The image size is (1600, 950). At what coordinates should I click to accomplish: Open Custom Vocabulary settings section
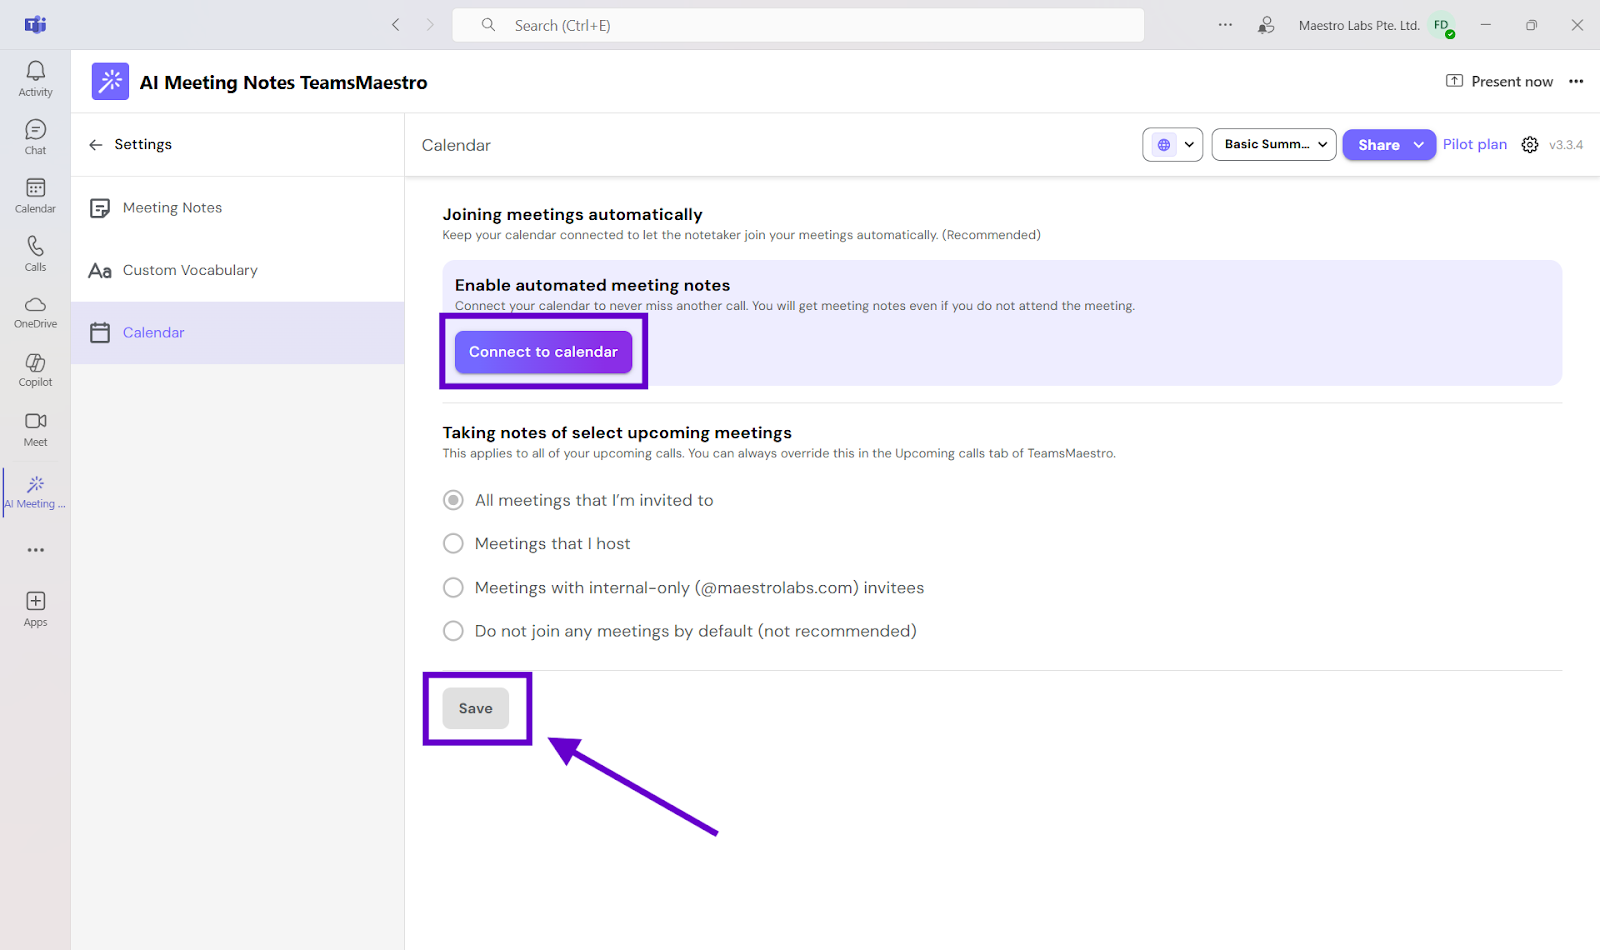(238, 270)
